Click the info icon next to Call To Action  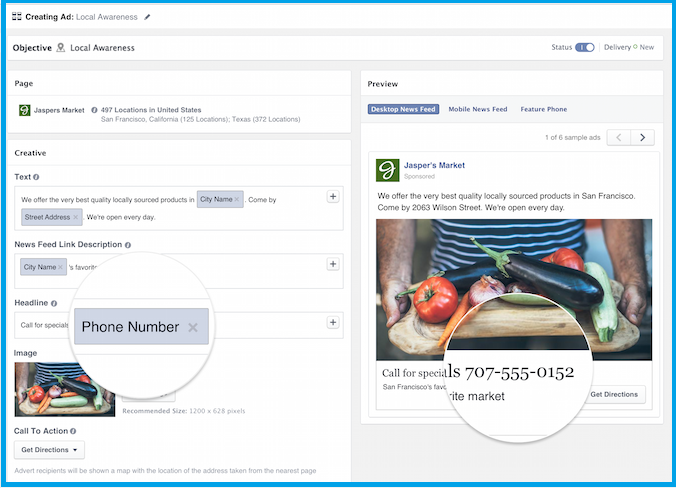click(75, 431)
